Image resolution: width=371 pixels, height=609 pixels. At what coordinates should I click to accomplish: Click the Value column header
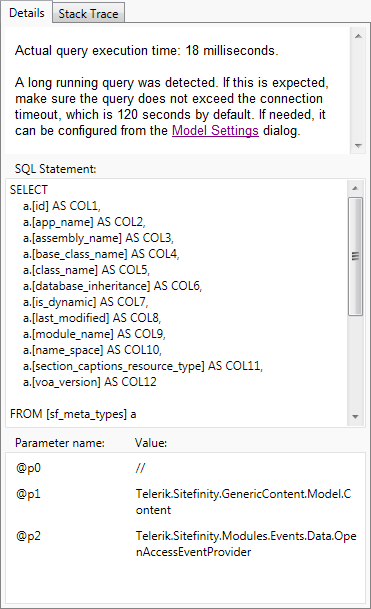point(151,443)
